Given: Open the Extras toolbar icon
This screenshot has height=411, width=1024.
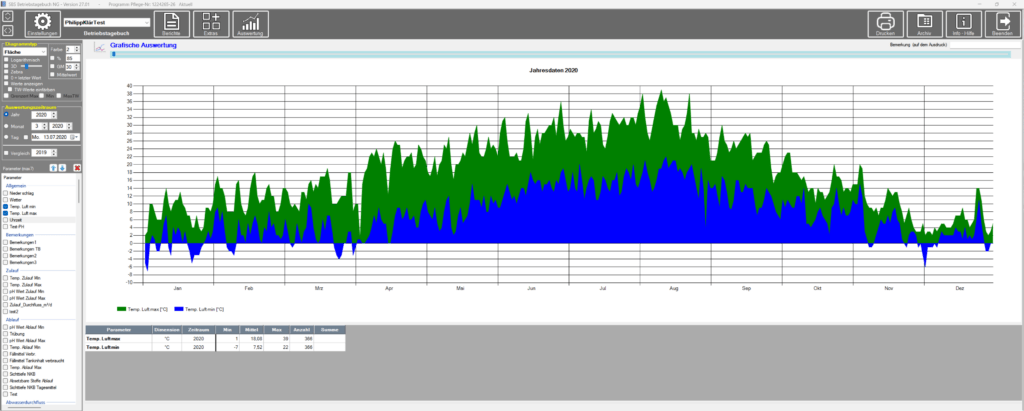Looking at the screenshot, I should (211, 24).
